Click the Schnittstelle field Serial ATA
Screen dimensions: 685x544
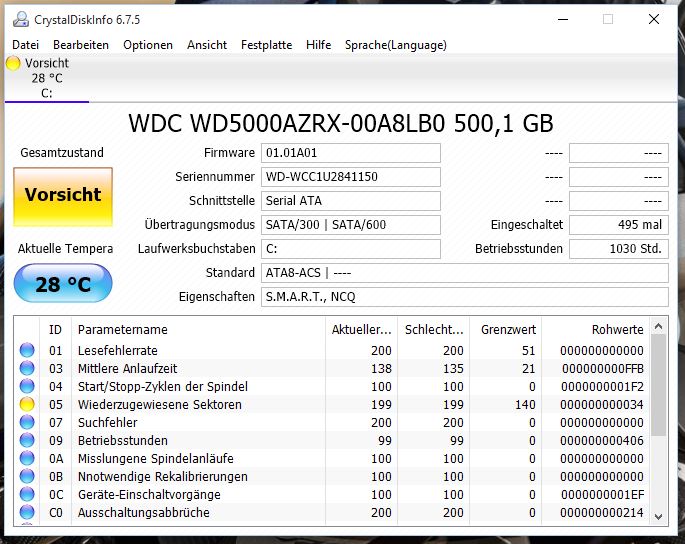click(351, 201)
